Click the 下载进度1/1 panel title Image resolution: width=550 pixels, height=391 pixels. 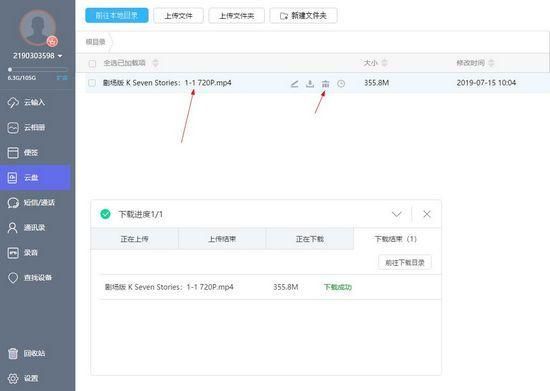[x=141, y=214]
